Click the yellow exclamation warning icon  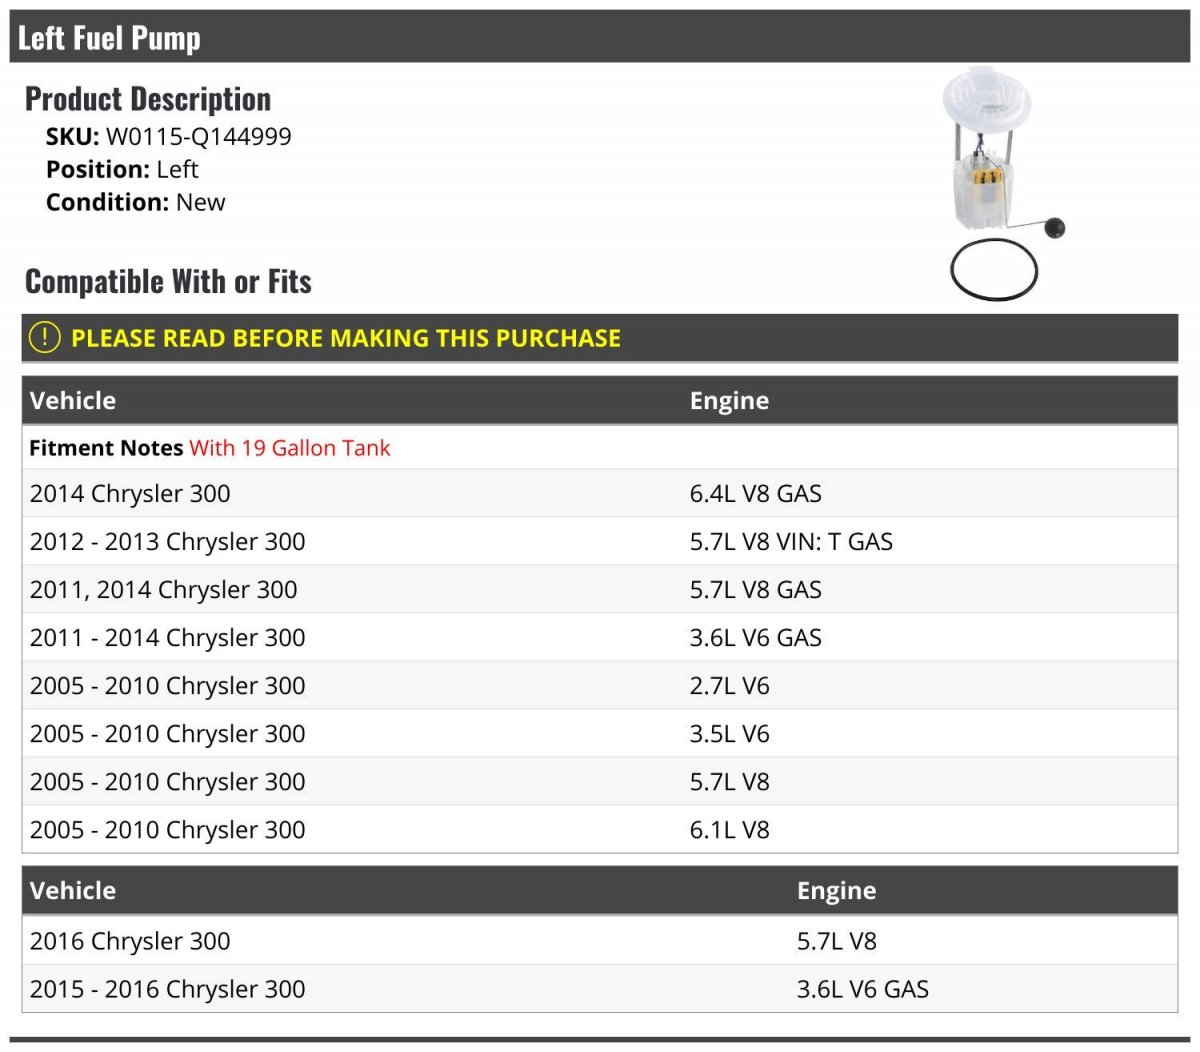(45, 338)
